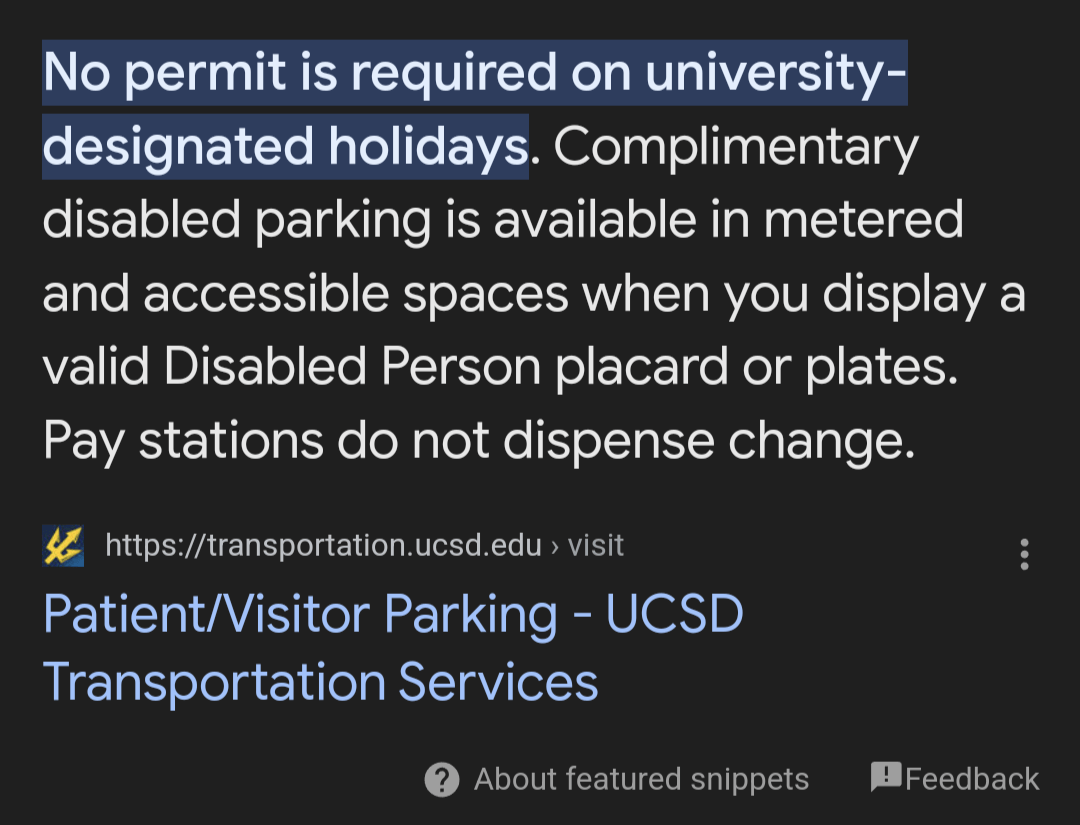Click the vertical dots beside the search result
This screenshot has width=1080, height=825.
(x=1024, y=553)
